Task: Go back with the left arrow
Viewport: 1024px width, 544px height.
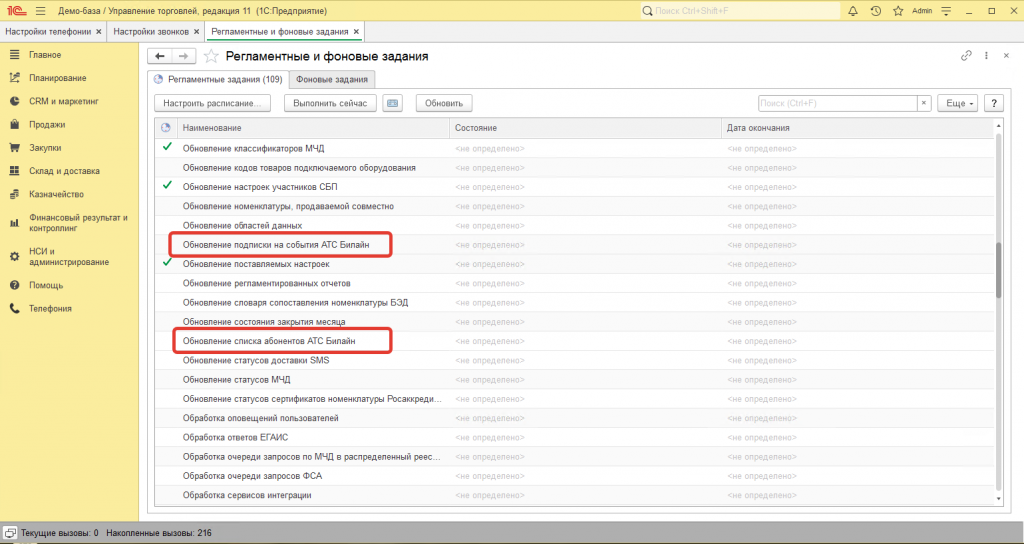Action: [x=159, y=56]
